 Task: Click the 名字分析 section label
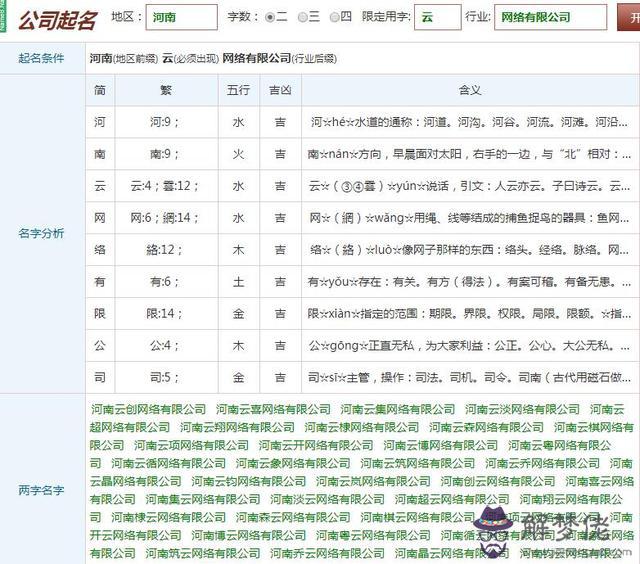tap(41, 233)
